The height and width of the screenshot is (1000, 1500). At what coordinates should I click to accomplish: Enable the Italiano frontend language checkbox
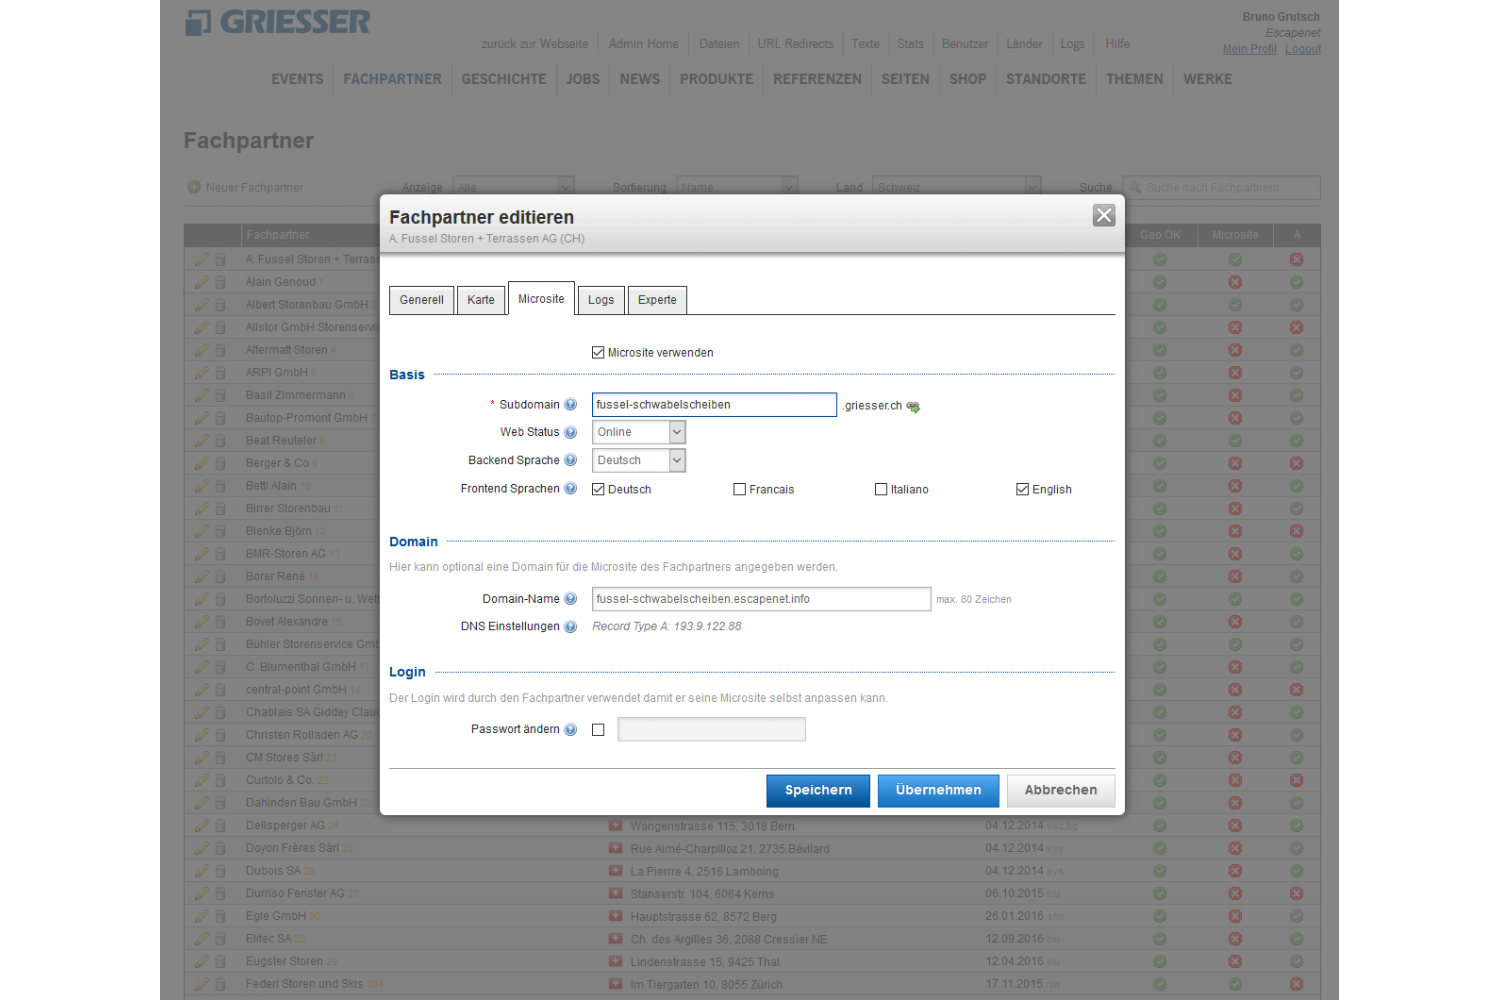pyautogui.click(x=881, y=490)
